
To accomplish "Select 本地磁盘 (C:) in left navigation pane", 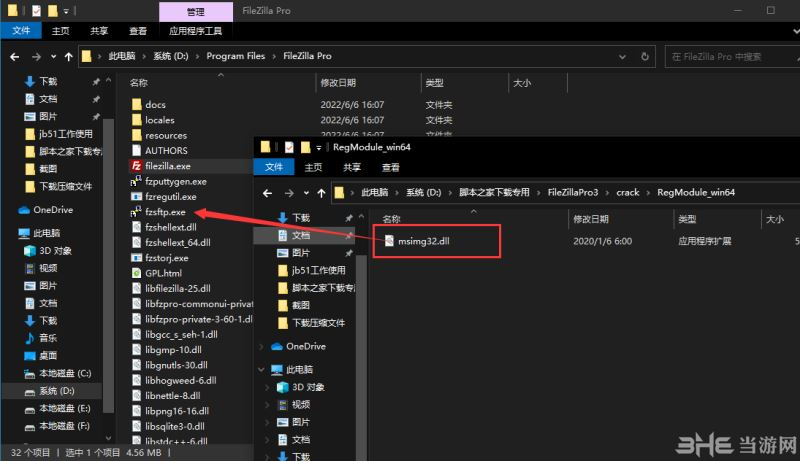I will coord(65,373).
